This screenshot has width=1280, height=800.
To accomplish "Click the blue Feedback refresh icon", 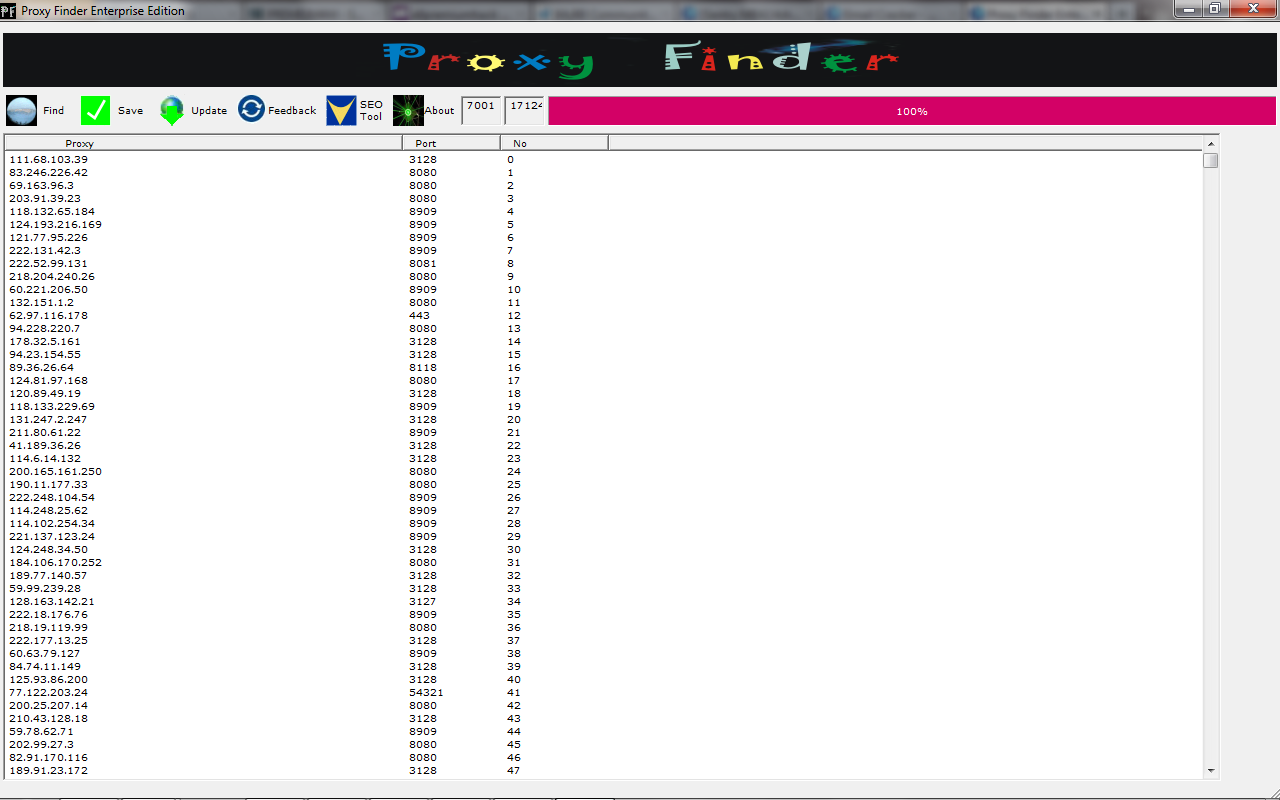I will point(252,110).
